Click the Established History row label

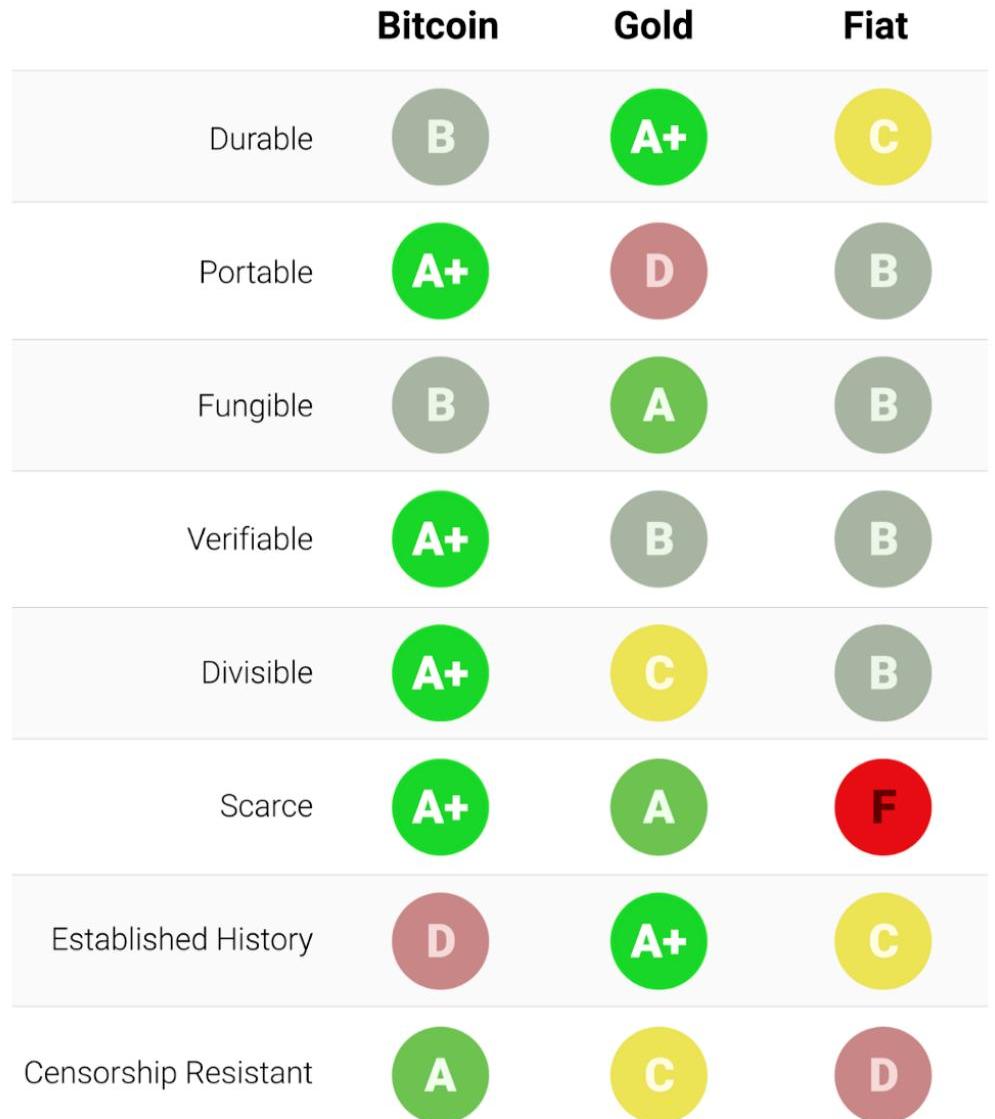182,940
